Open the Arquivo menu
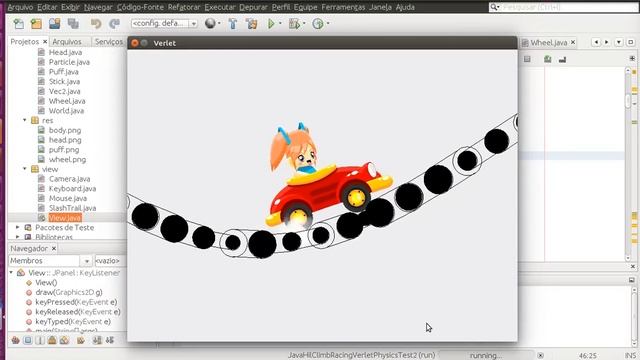The height and width of the screenshot is (360, 640). pos(20,7)
